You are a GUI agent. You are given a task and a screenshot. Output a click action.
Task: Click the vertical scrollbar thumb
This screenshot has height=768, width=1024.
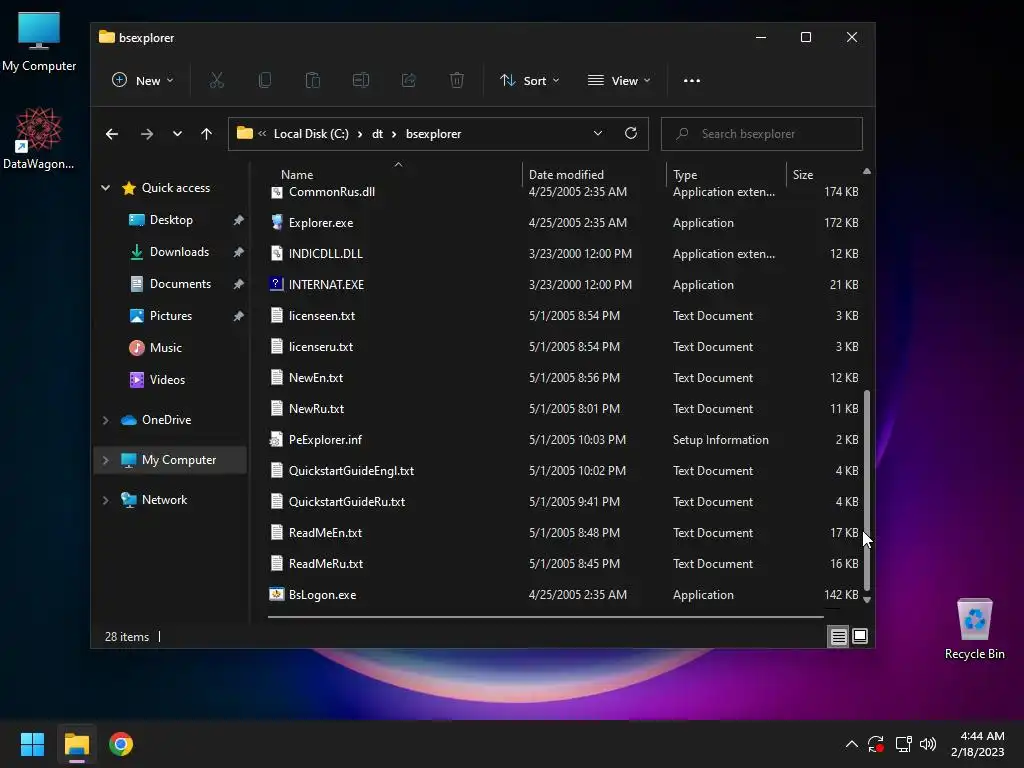pos(867,490)
